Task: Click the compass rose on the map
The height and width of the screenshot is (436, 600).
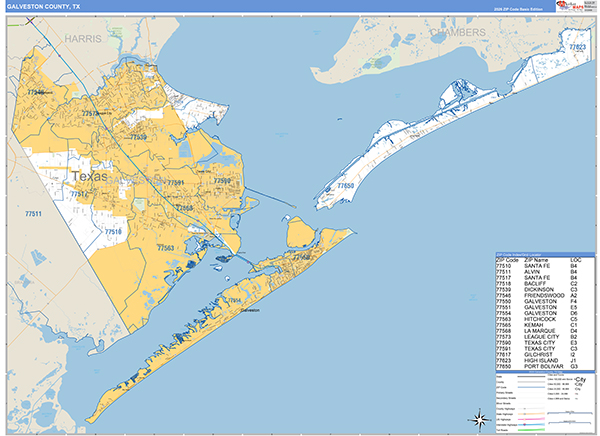Action: coord(479,420)
